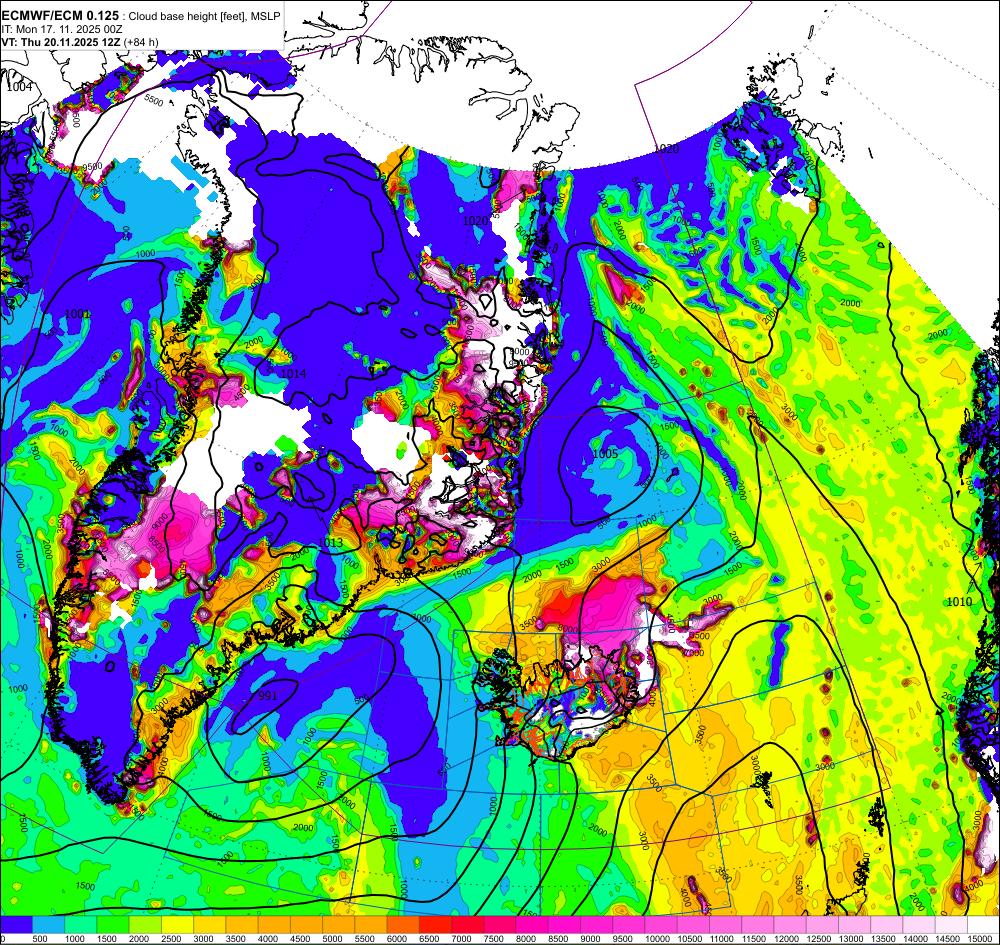The width and height of the screenshot is (1000, 945).
Task: Click the '4500' label in the legend scale
Action: (300, 938)
